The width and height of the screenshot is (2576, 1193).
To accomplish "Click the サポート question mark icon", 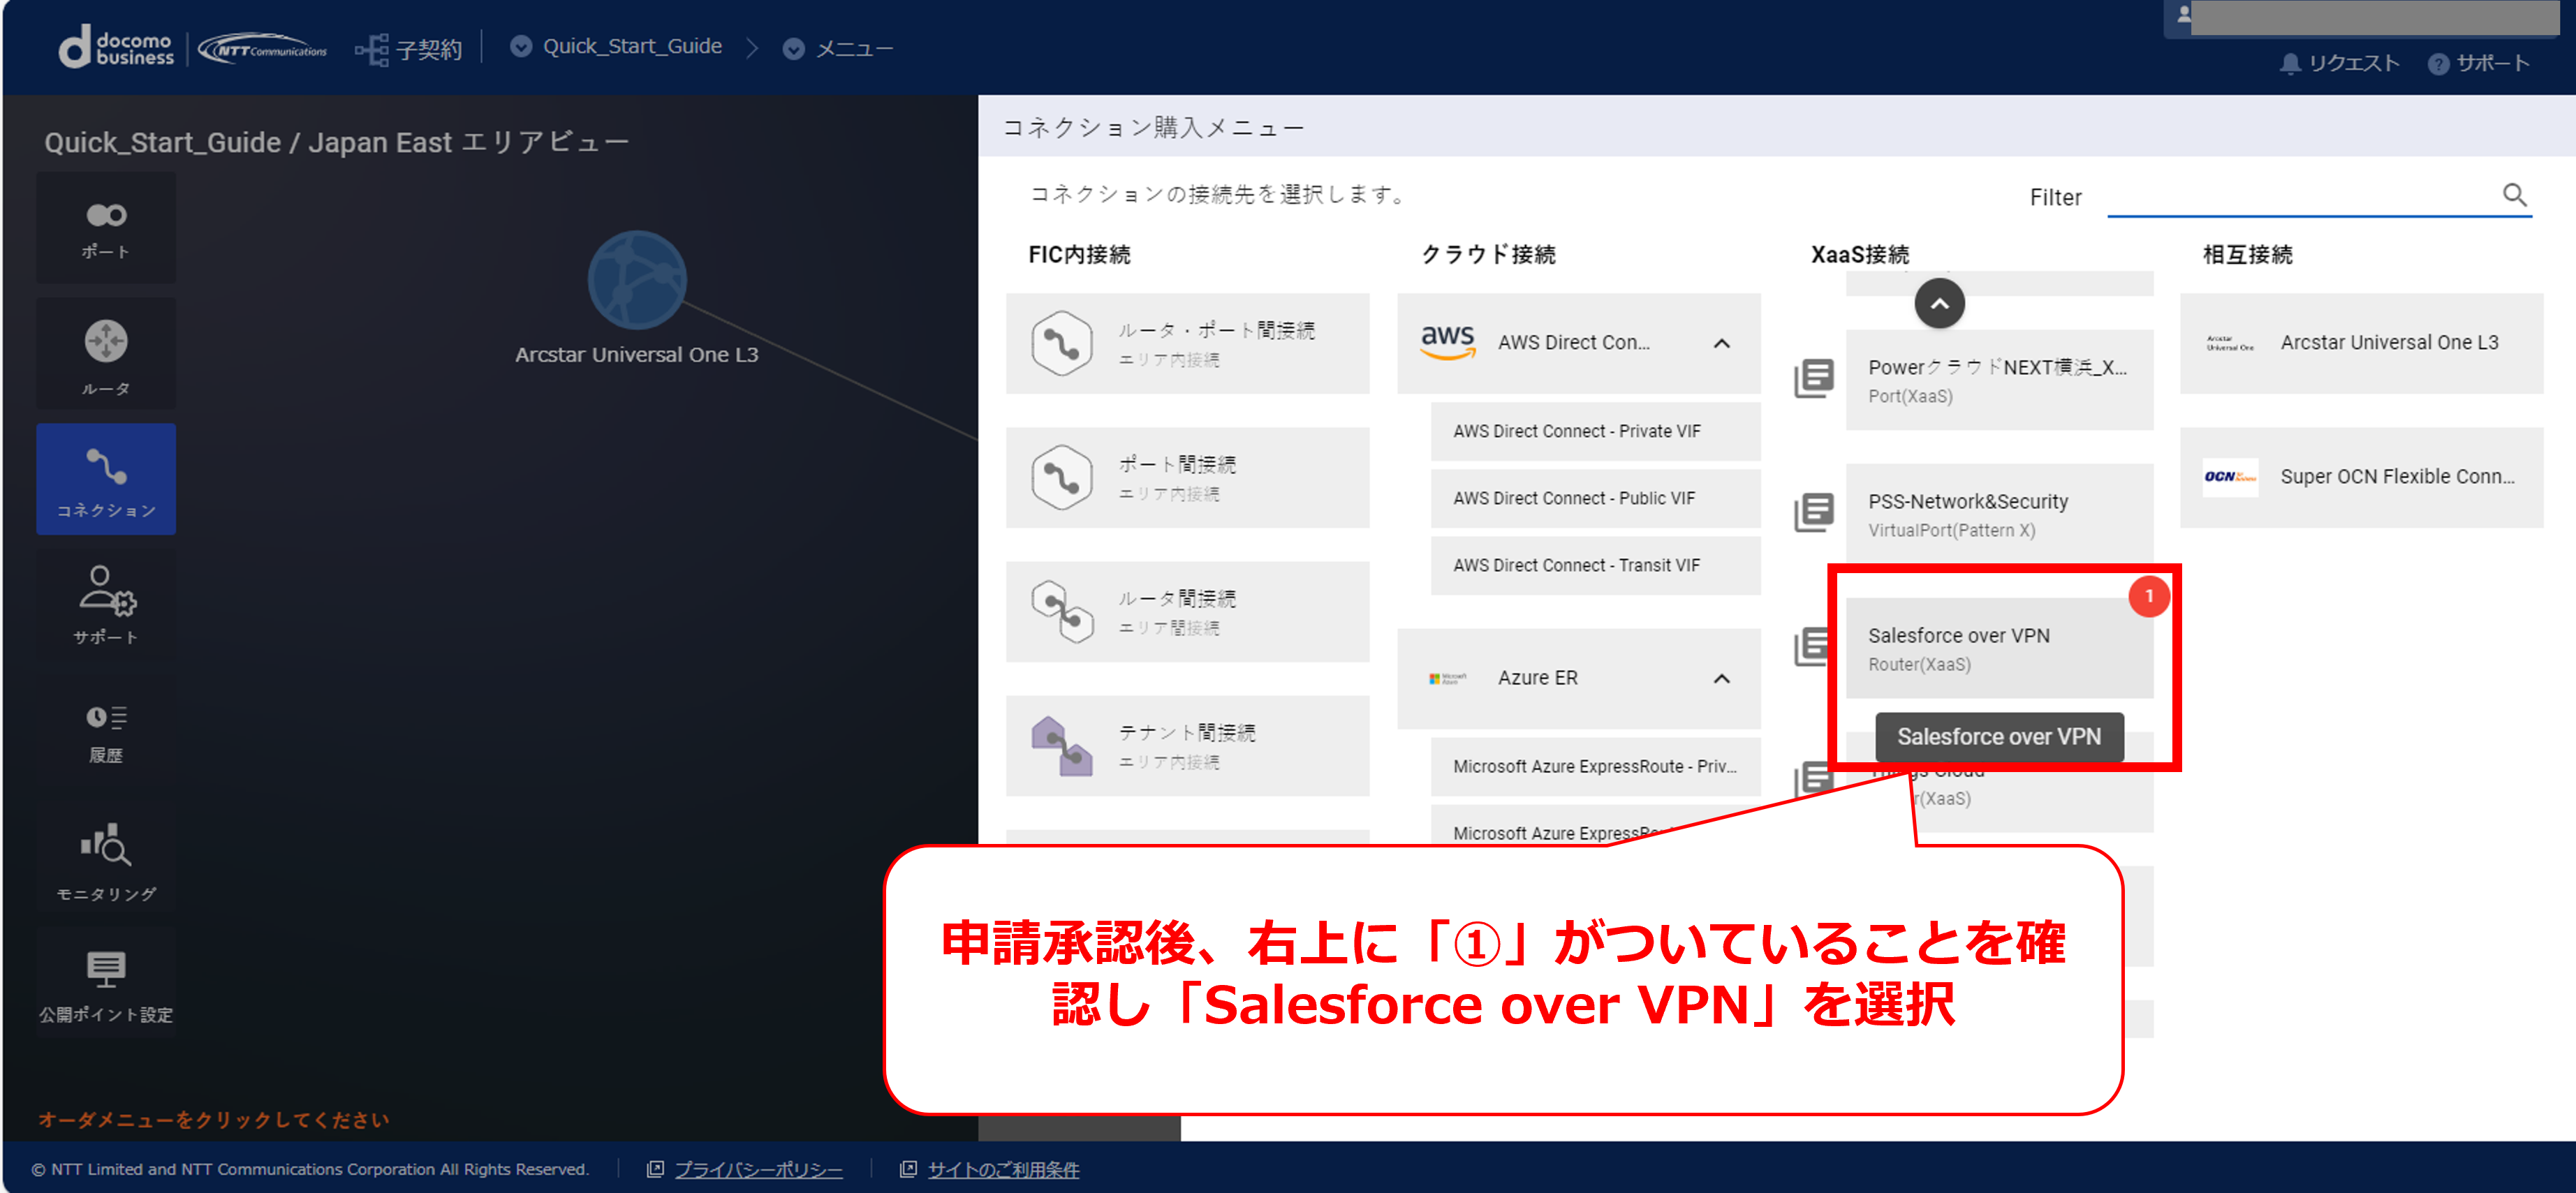I will [2438, 64].
